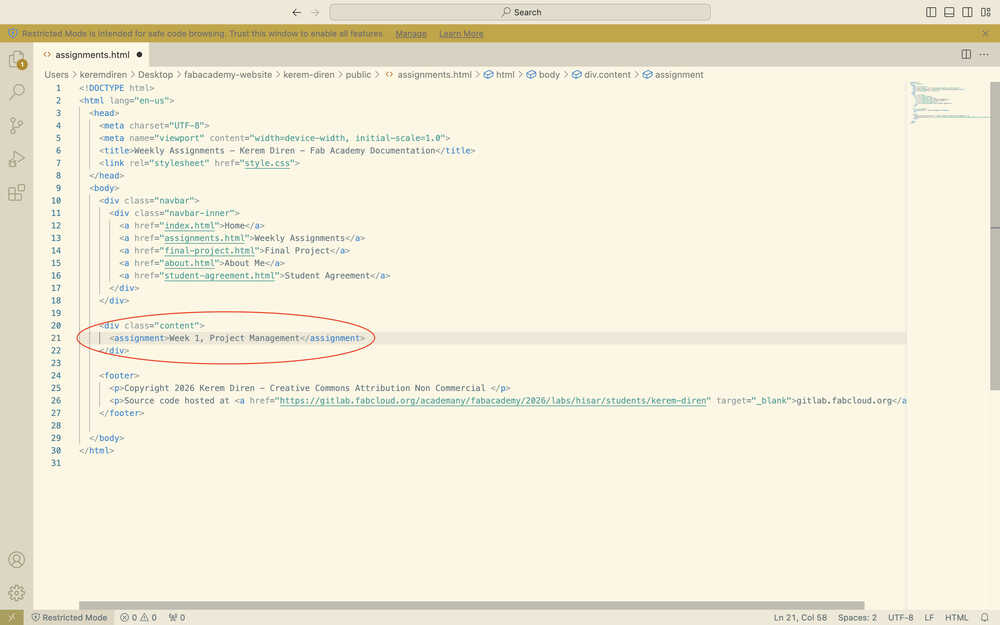Click the index.html link on line 12
The height and width of the screenshot is (625, 1000).
(189, 226)
